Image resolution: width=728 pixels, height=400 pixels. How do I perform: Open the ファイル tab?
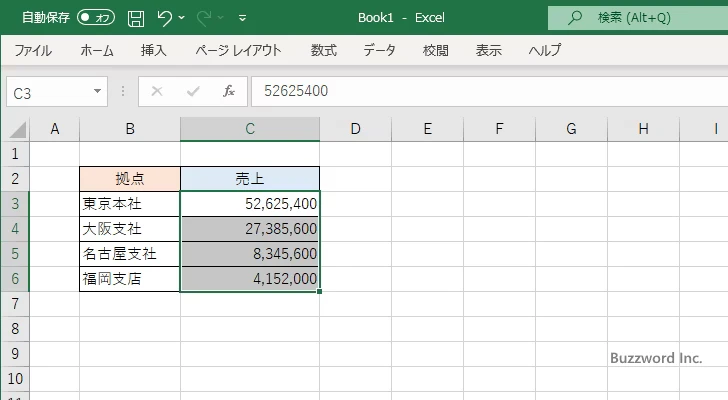(x=33, y=50)
